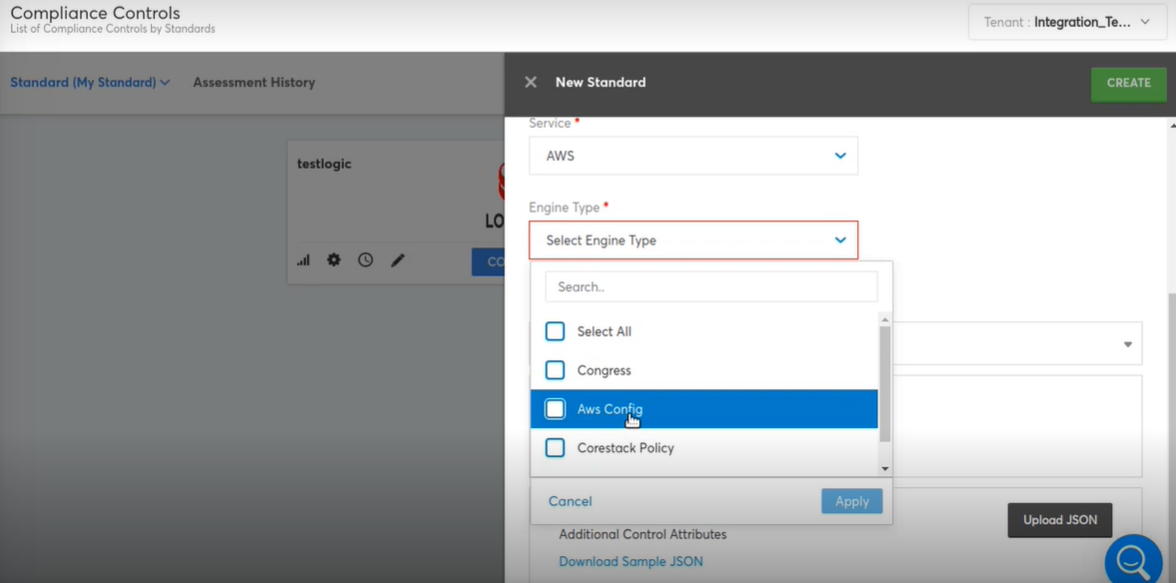Switch to Assessment History tab
This screenshot has width=1176, height=583.
pyautogui.click(x=254, y=83)
